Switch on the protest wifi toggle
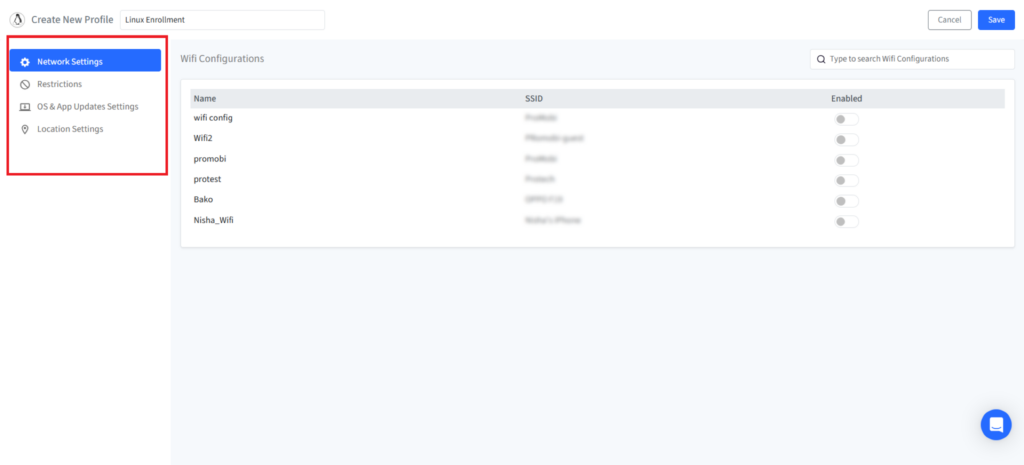This screenshot has width=1024, height=465. 846,180
